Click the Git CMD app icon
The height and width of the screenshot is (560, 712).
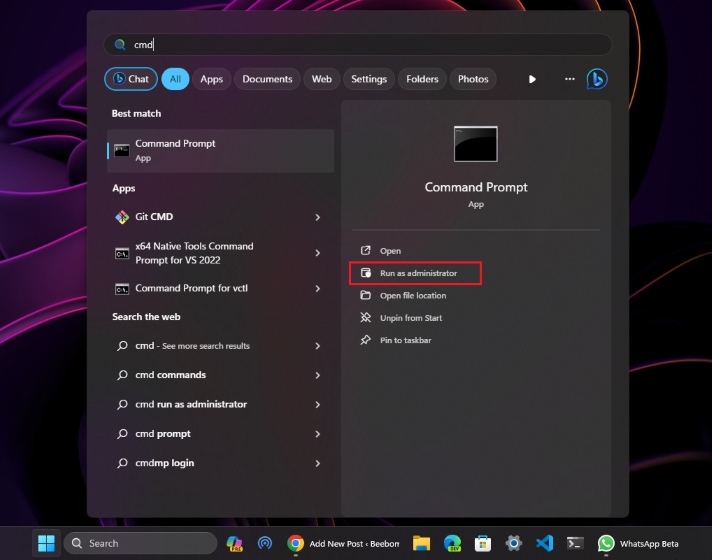click(x=122, y=217)
